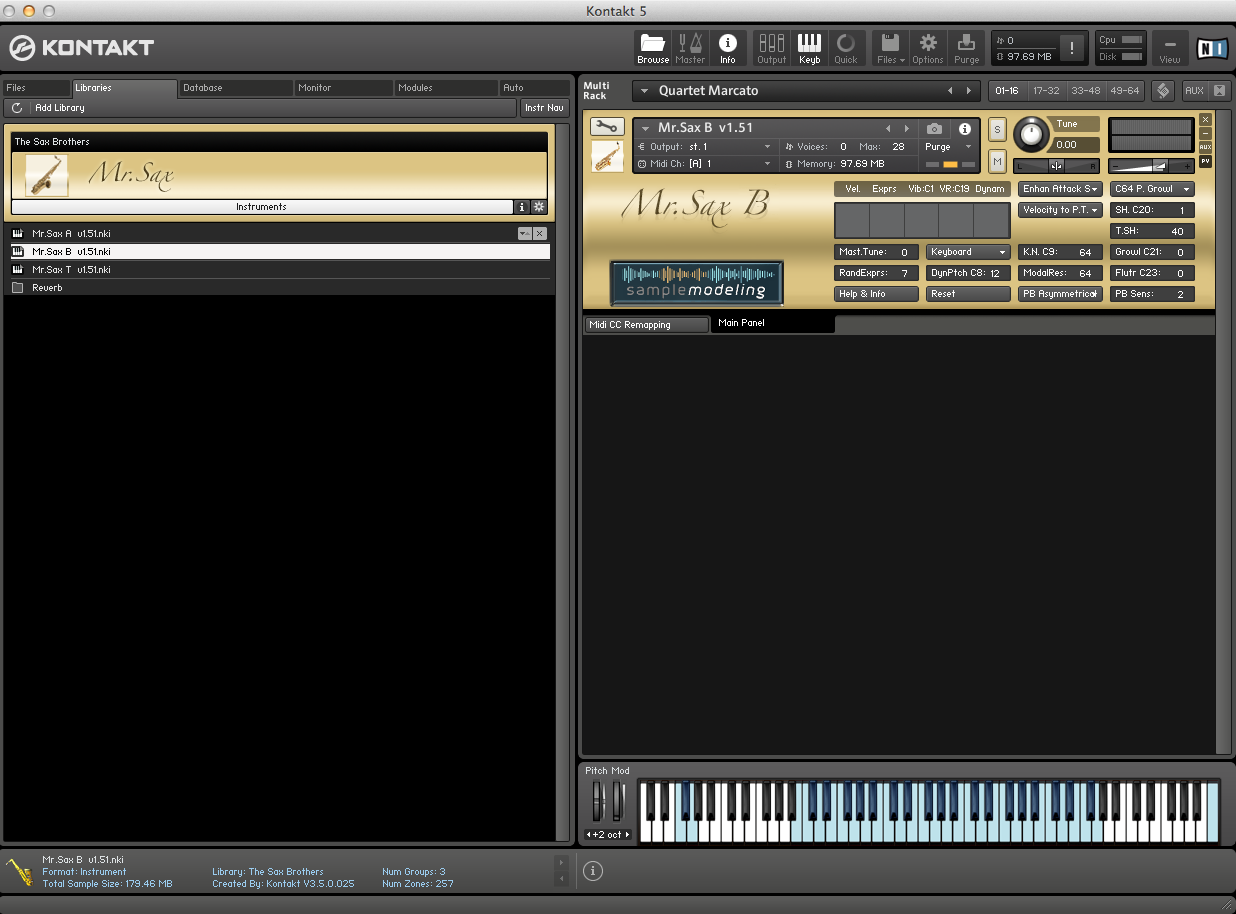
Task: Show the Output mixer icon
Action: [771, 47]
